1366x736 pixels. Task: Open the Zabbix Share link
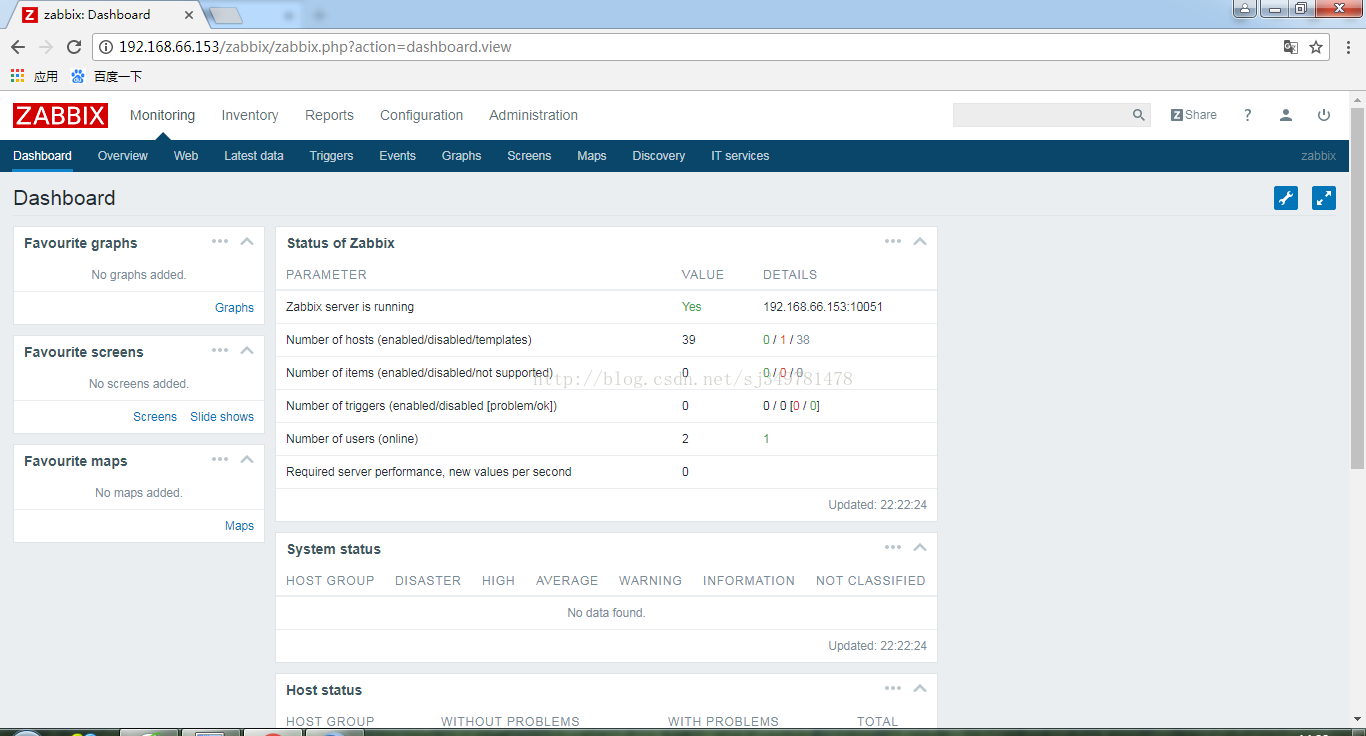[1194, 115]
